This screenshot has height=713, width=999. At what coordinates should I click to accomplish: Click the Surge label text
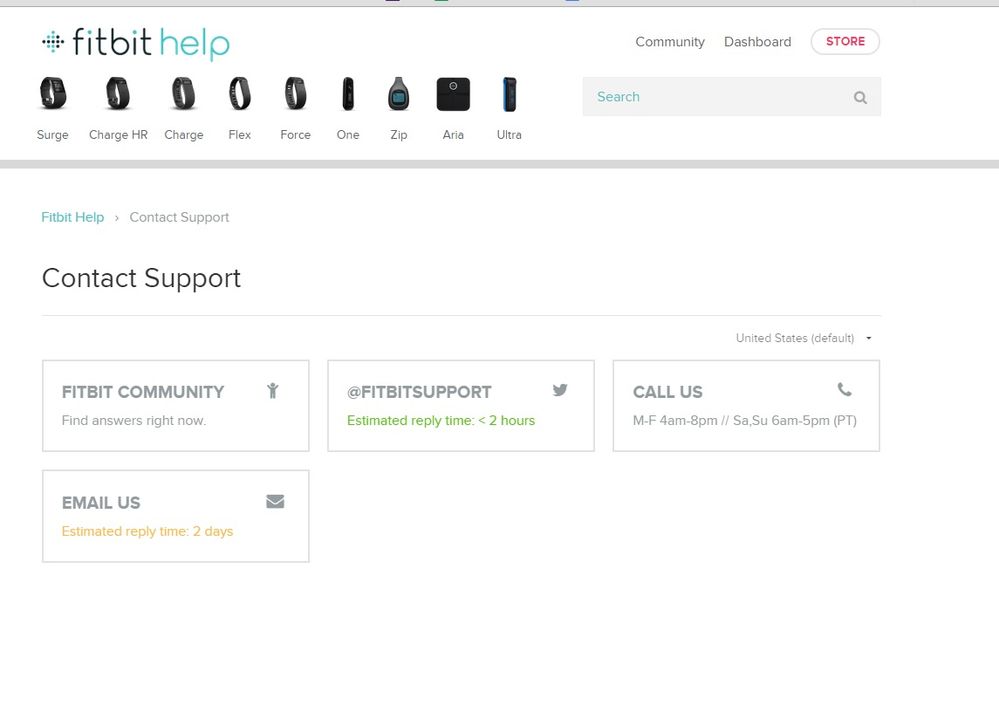53,135
